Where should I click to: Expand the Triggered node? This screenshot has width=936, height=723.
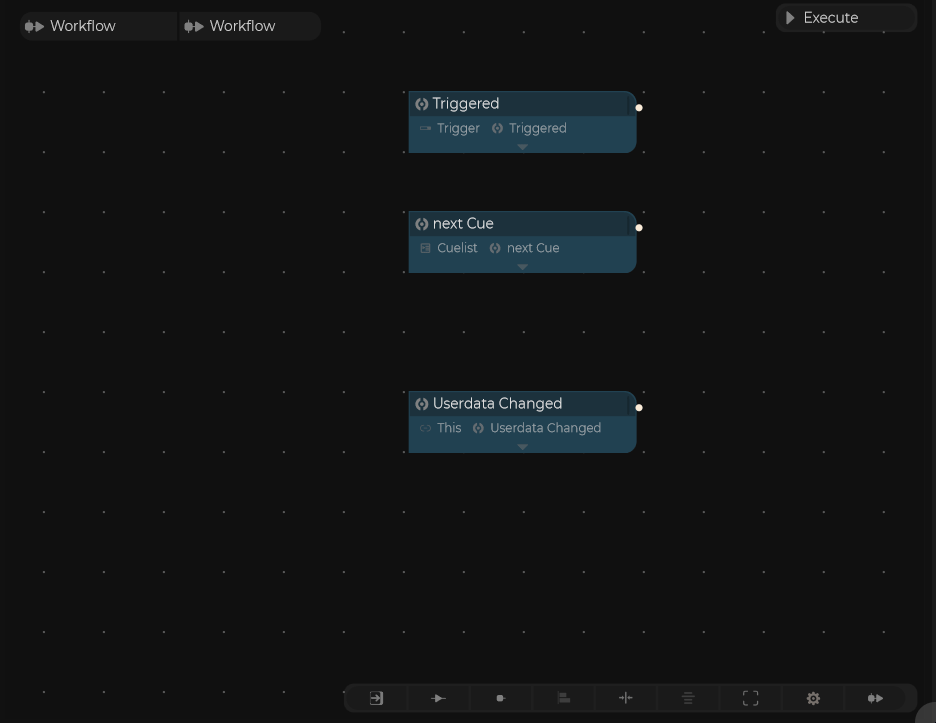click(522, 147)
